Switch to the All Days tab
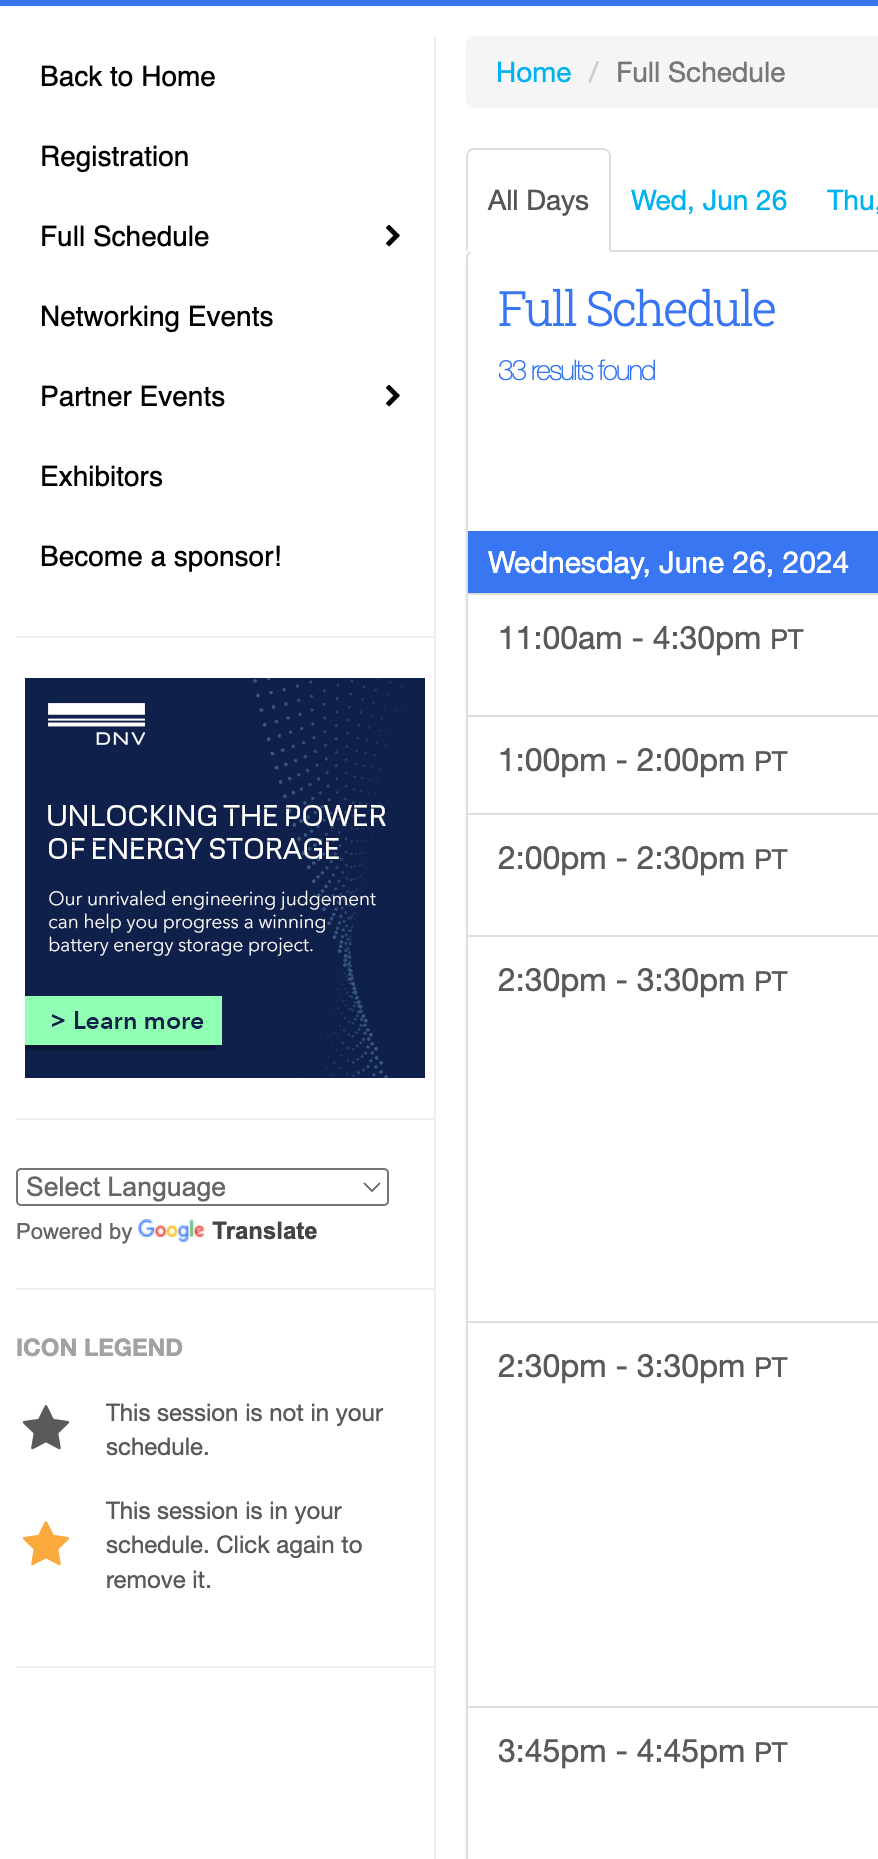 pos(538,200)
